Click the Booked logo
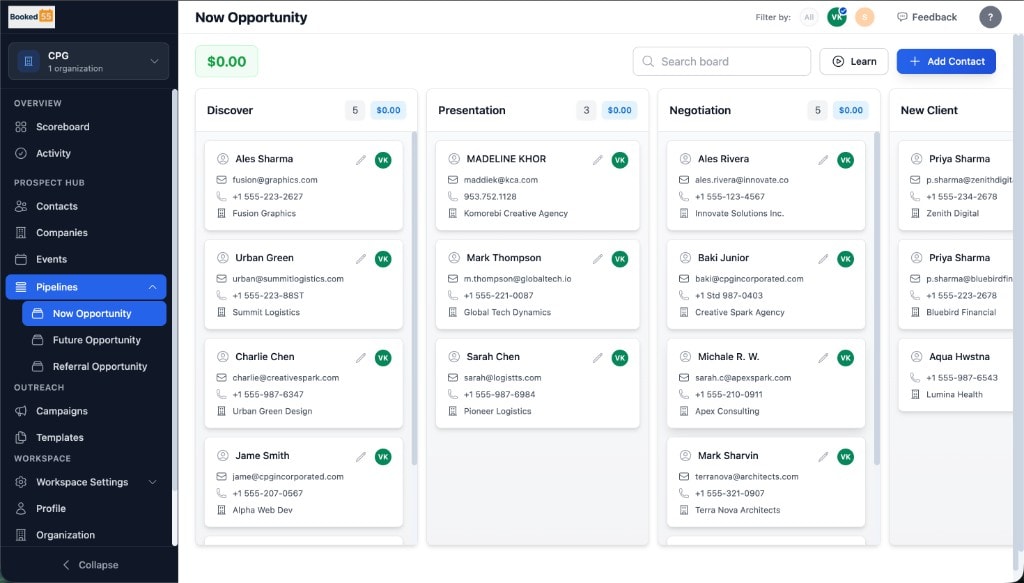The image size is (1024, 583). [31, 17]
